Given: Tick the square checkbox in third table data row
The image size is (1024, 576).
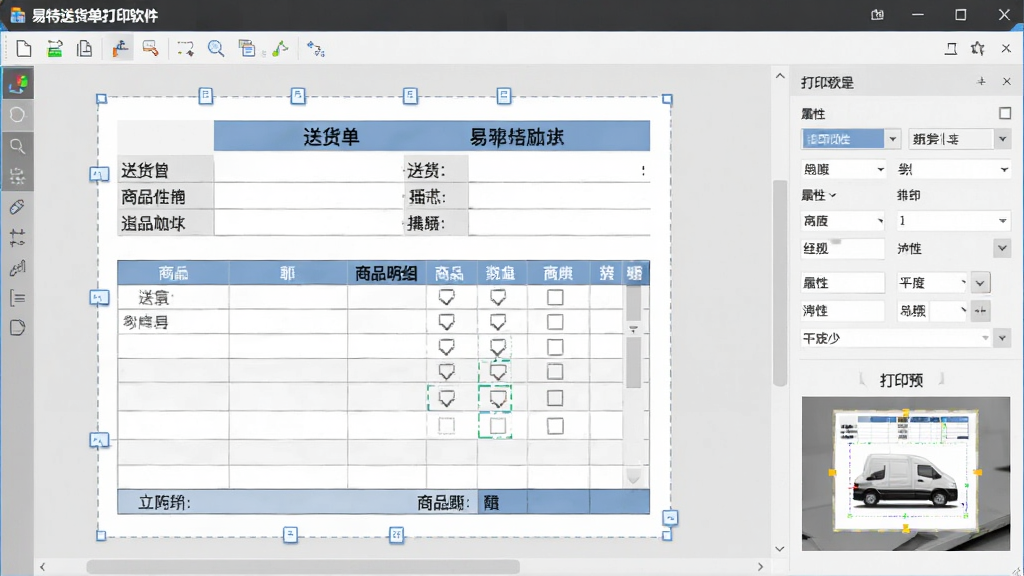Looking at the screenshot, I should (x=555, y=347).
